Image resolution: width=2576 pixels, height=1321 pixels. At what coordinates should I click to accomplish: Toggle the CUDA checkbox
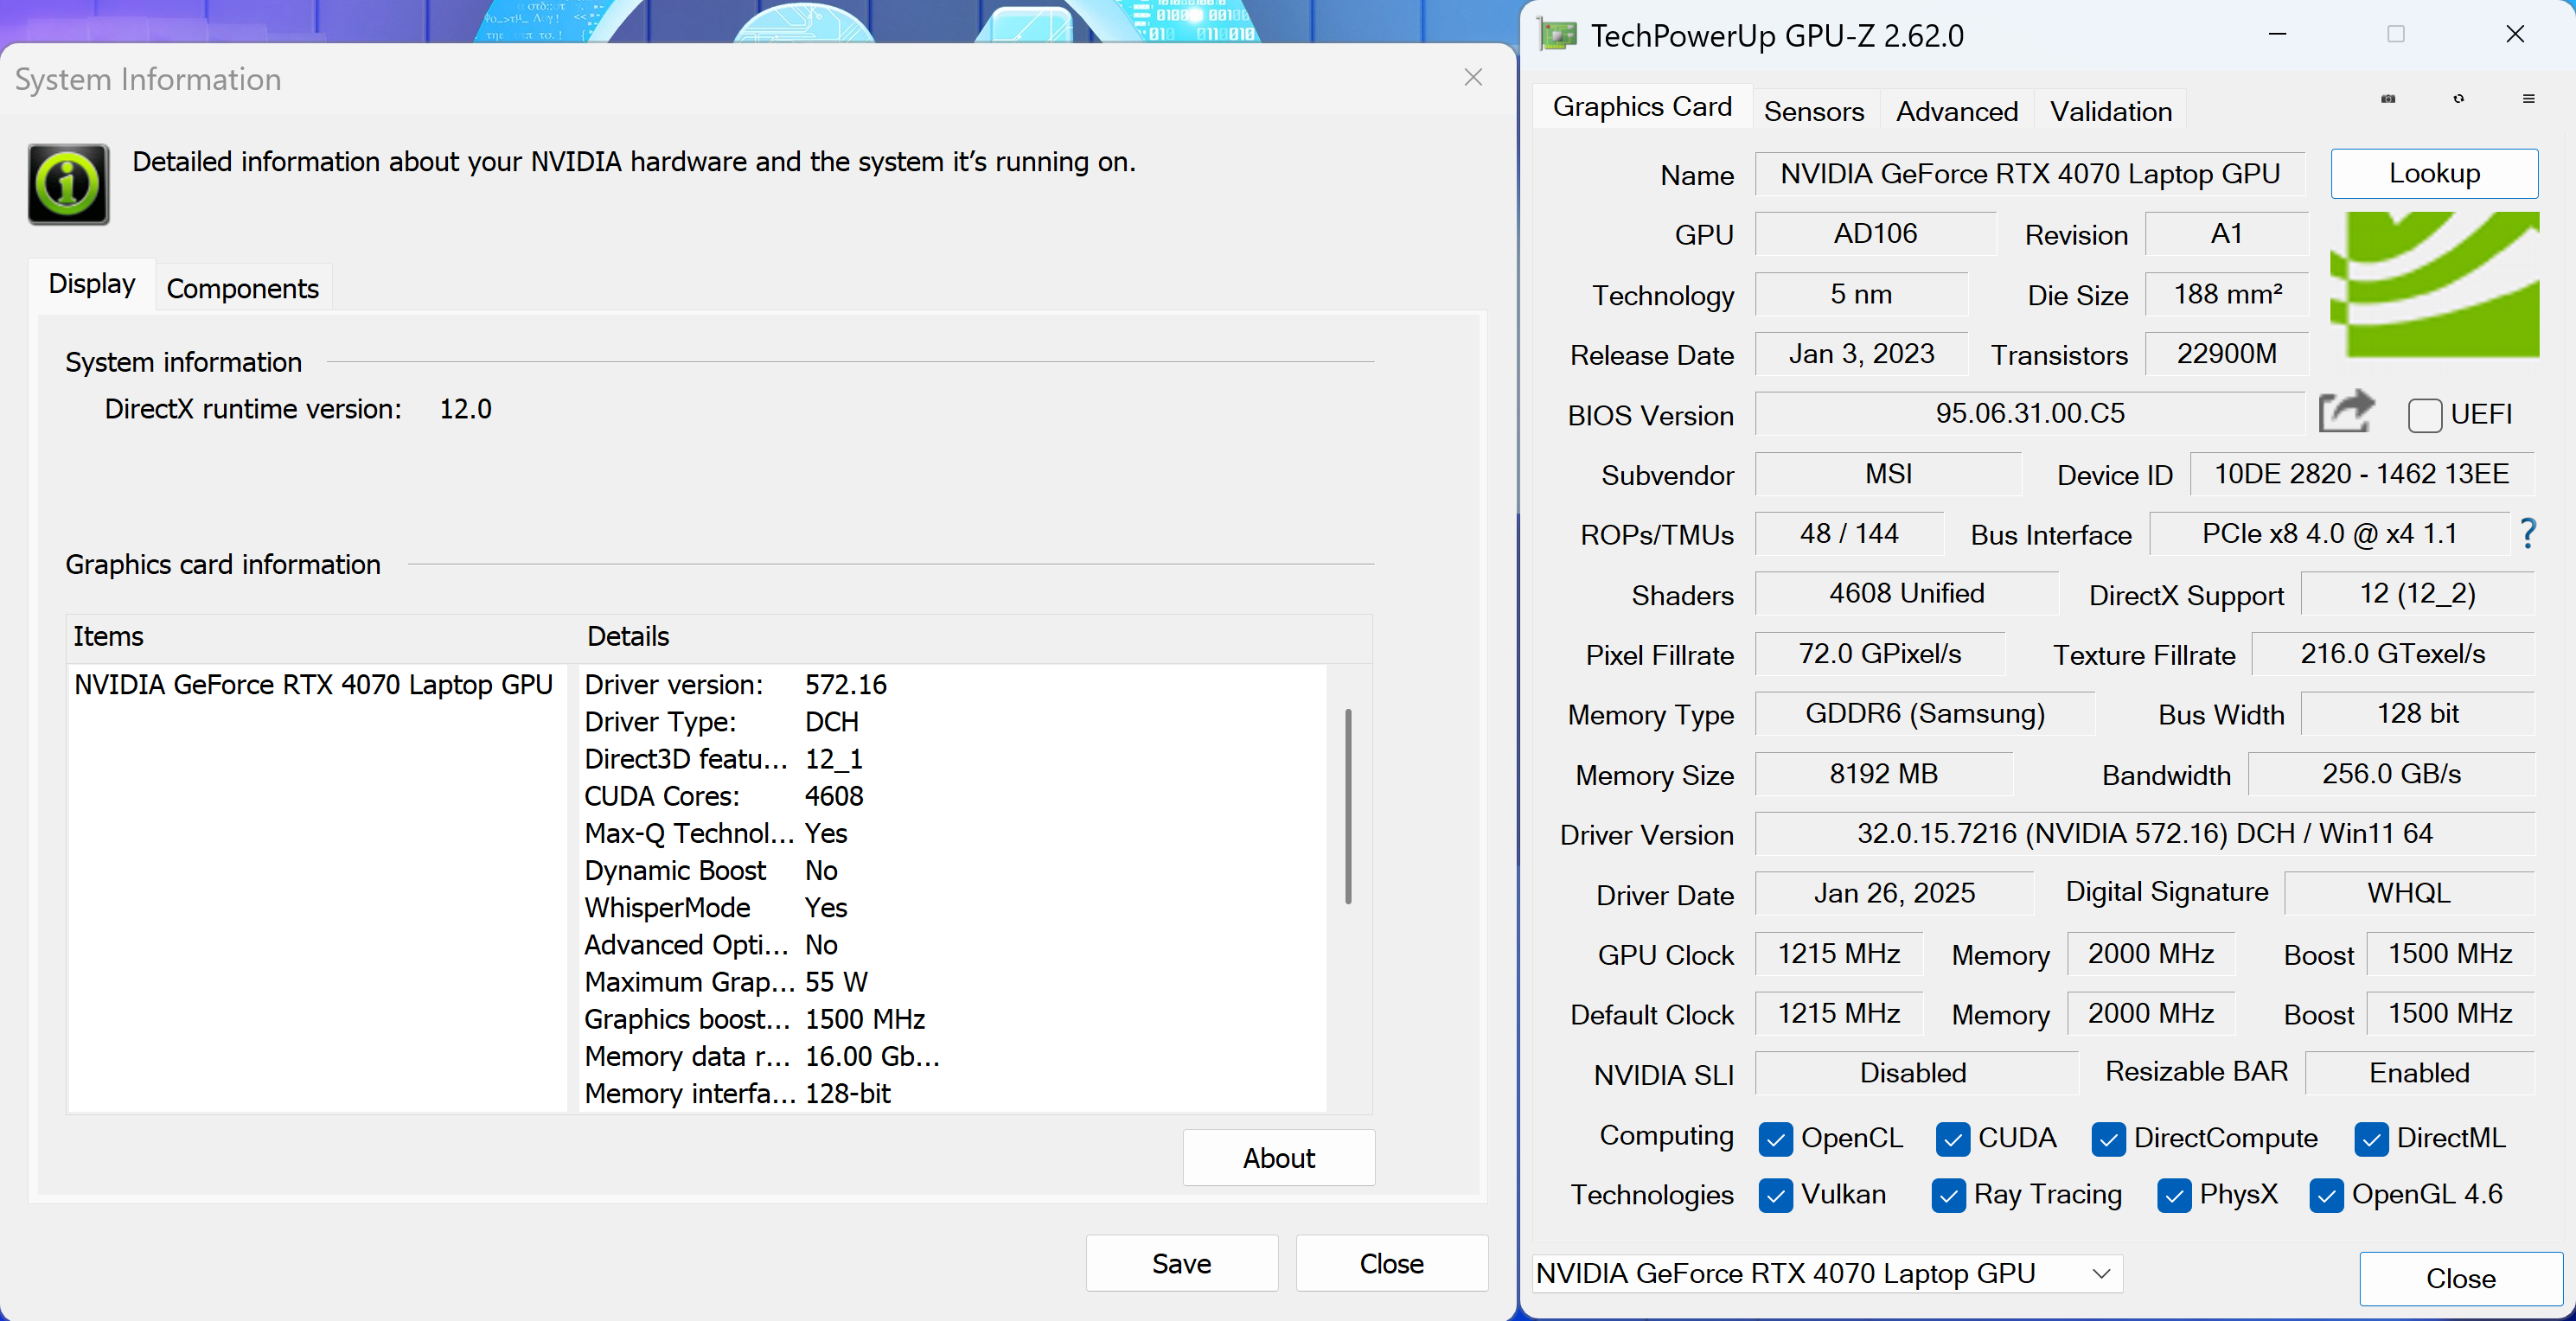(x=1952, y=1139)
